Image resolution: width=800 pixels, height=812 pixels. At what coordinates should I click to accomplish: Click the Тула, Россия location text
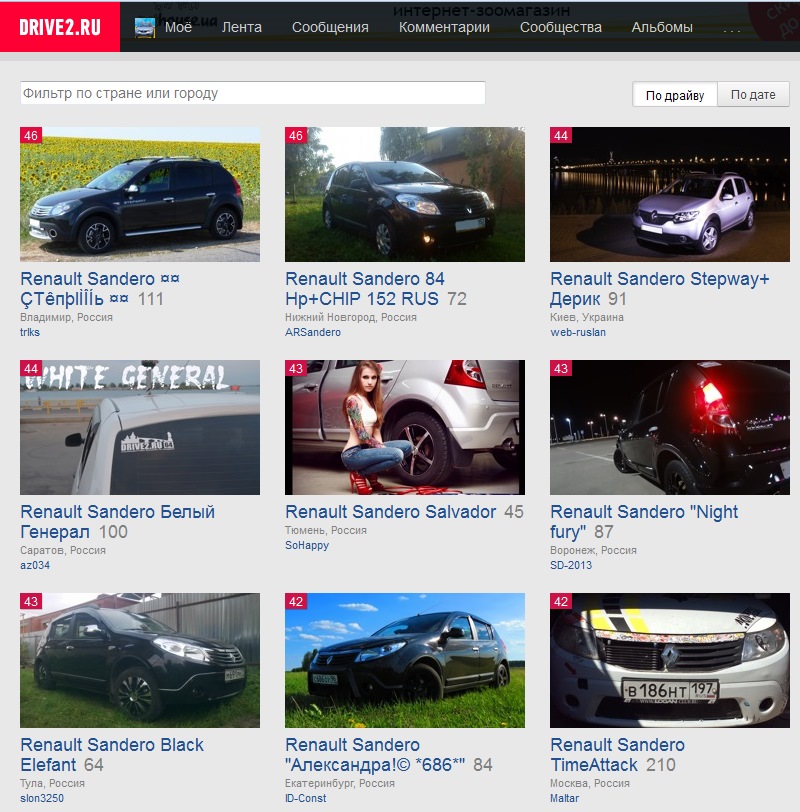pos(52,783)
